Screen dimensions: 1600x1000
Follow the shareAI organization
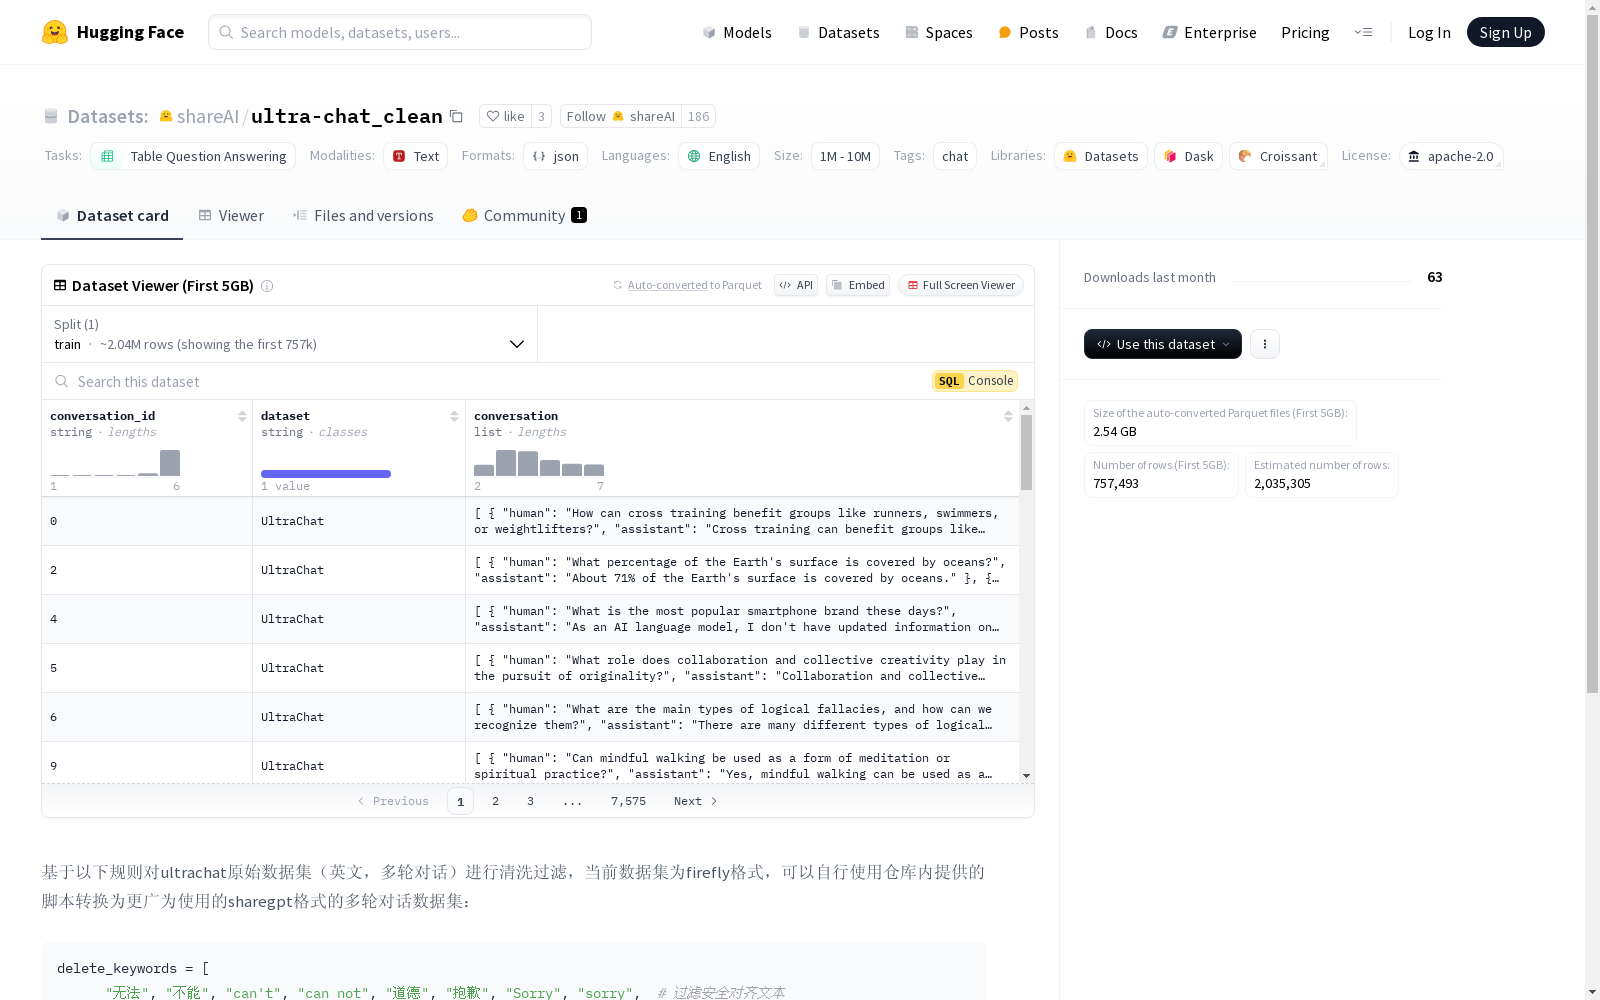click(x=621, y=116)
